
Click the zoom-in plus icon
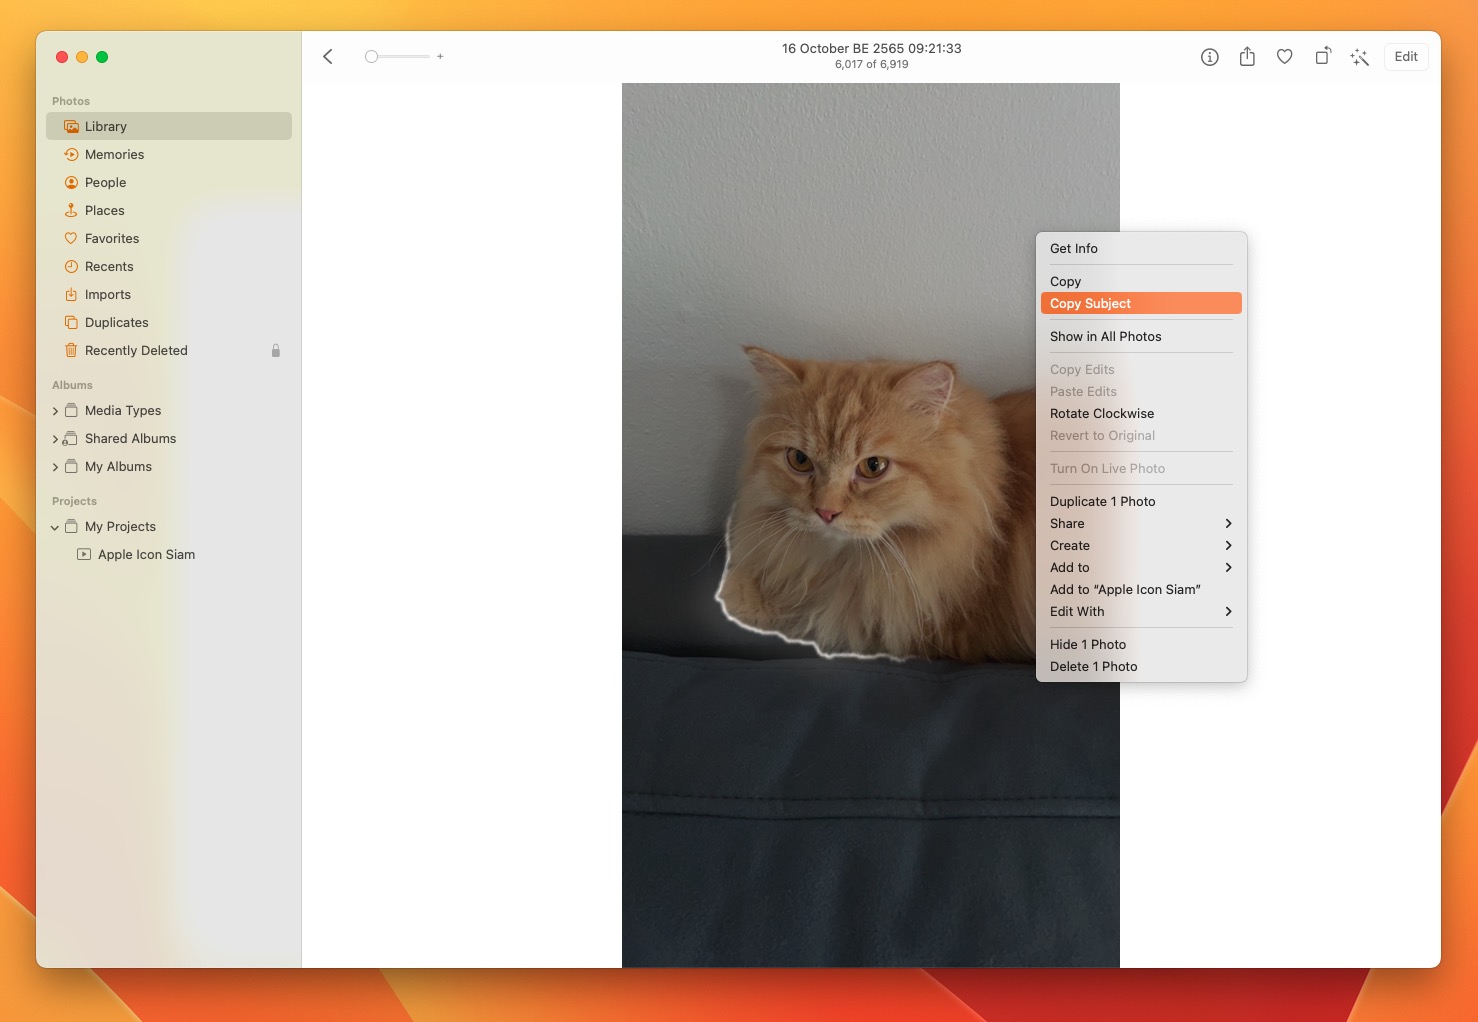440,57
